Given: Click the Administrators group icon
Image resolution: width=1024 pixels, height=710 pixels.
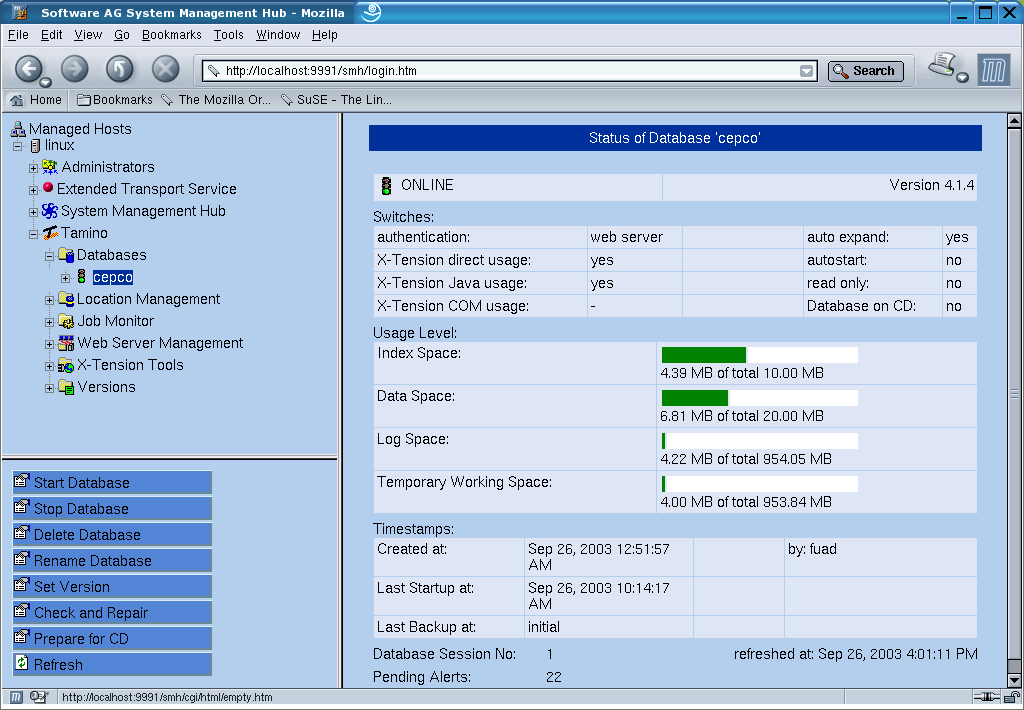Looking at the screenshot, I should (50, 167).
